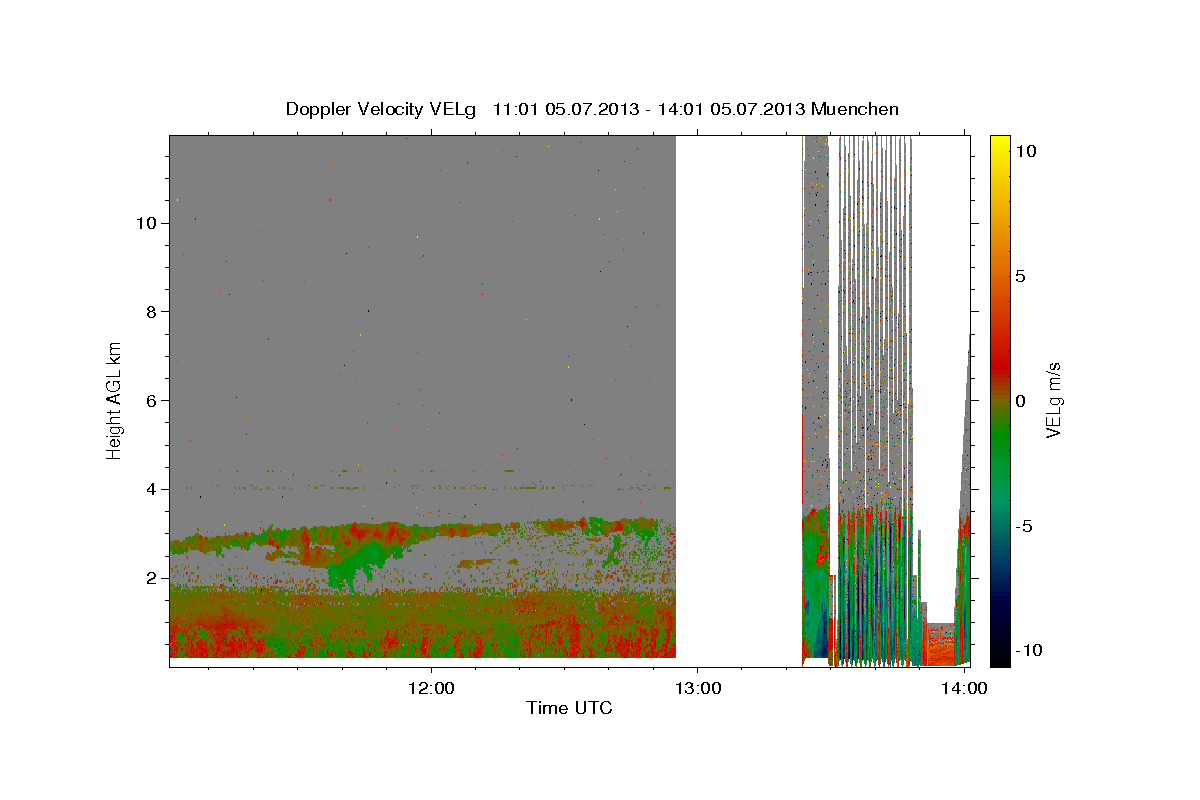Click the colorbar value 5

point(1020,275)
